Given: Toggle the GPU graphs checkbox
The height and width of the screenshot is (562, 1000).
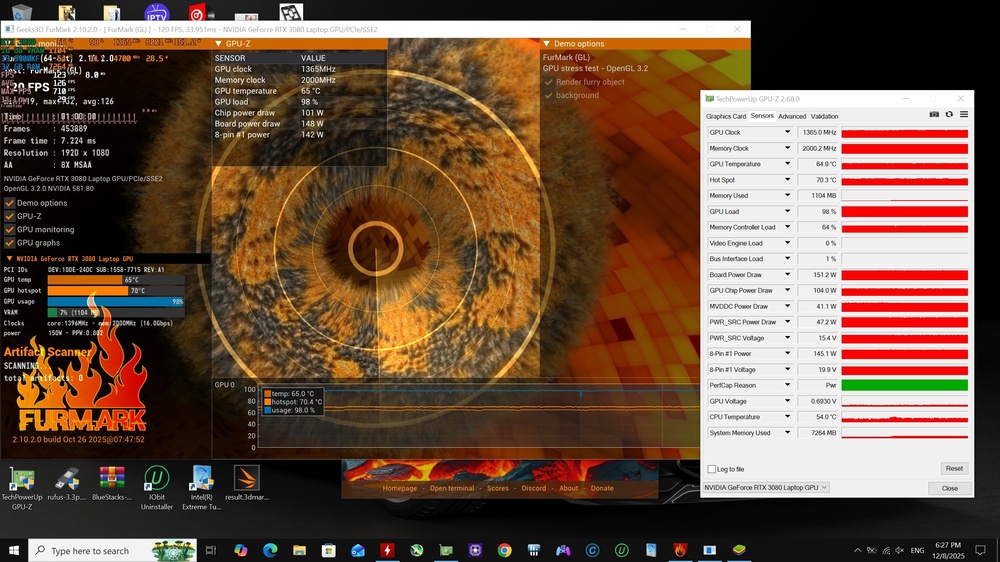Looking at the screenshot, I should [9, 243].
